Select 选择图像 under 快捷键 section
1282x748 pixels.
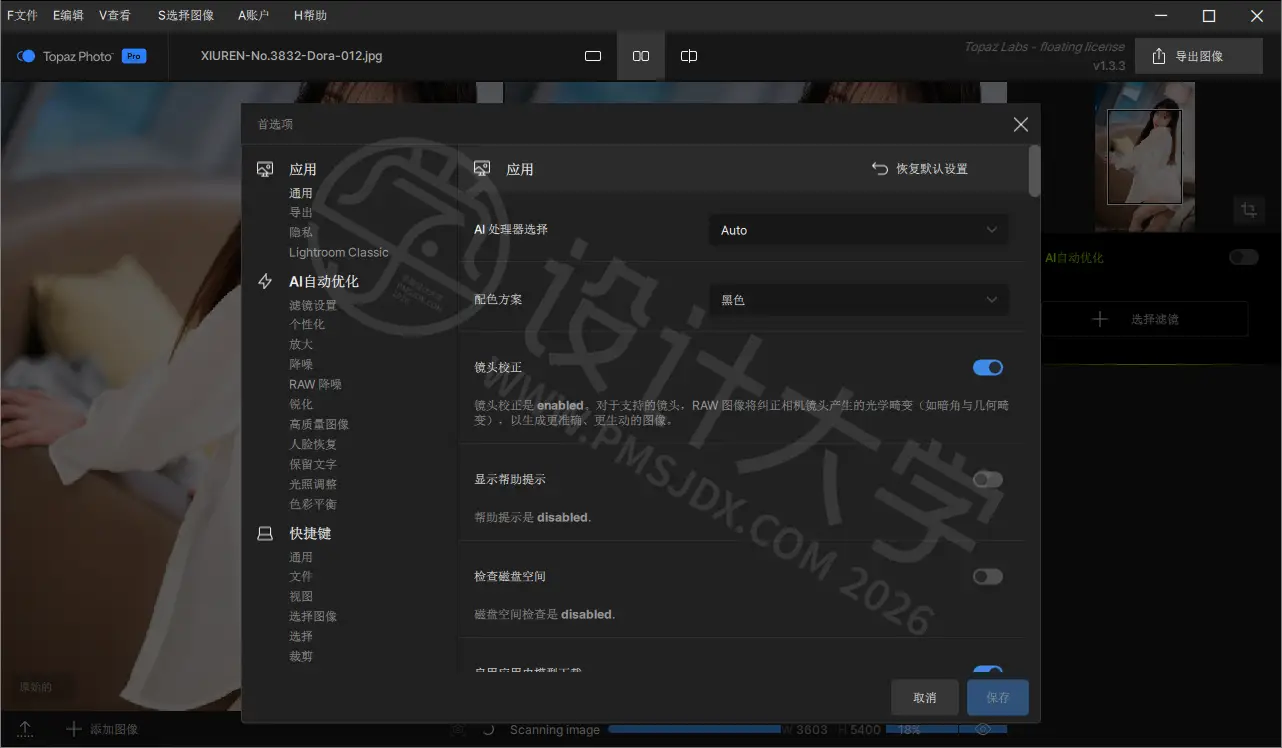pos(313,616)
